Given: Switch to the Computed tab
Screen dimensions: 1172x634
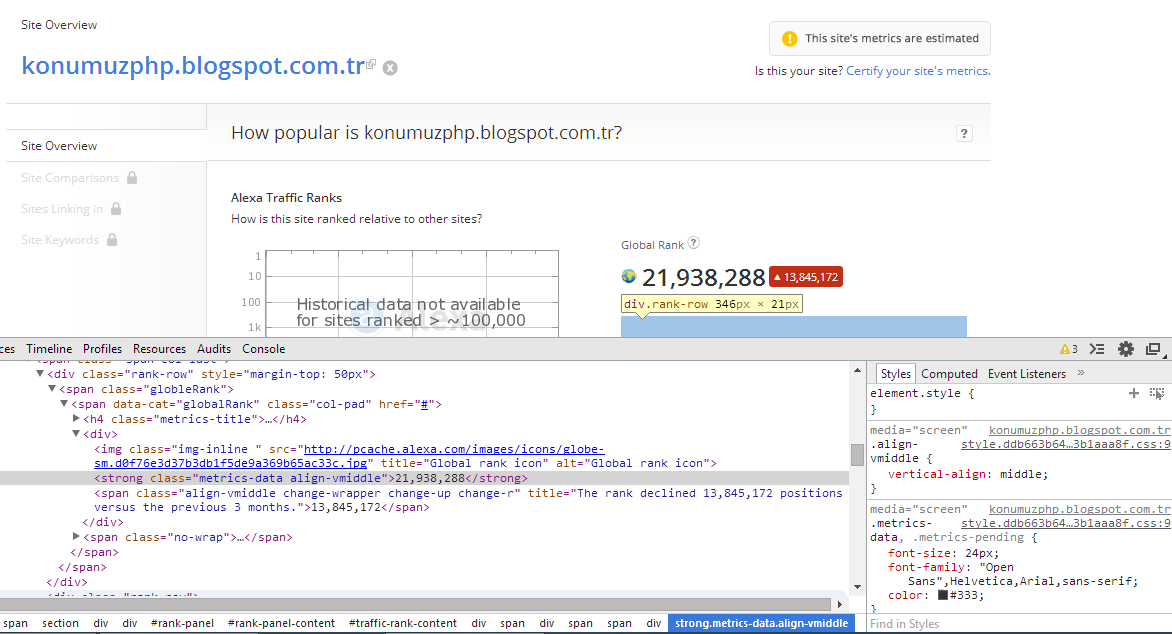Looking at the screenshot, I should (949, 374).
